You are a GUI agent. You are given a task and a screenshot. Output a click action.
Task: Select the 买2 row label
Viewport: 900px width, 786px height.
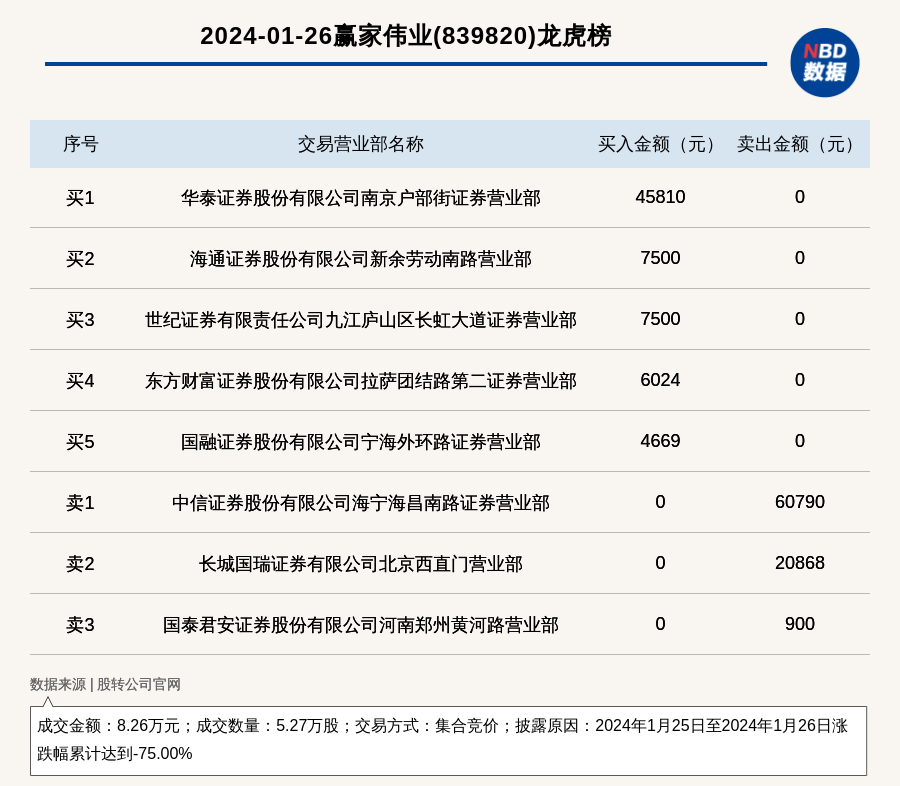pos(80,259)
